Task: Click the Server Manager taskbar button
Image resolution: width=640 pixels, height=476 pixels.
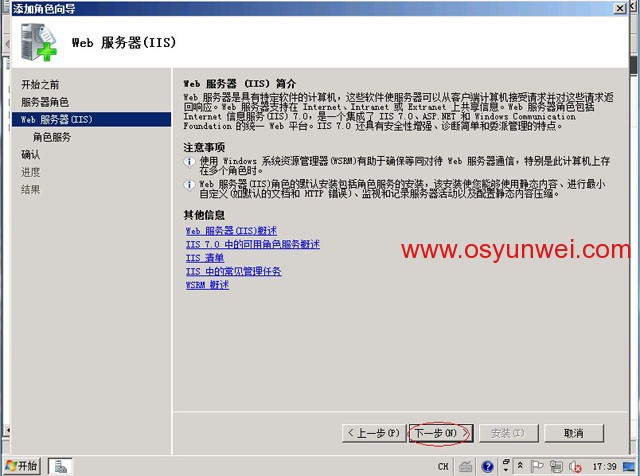Action: click(x=60, y=466)
